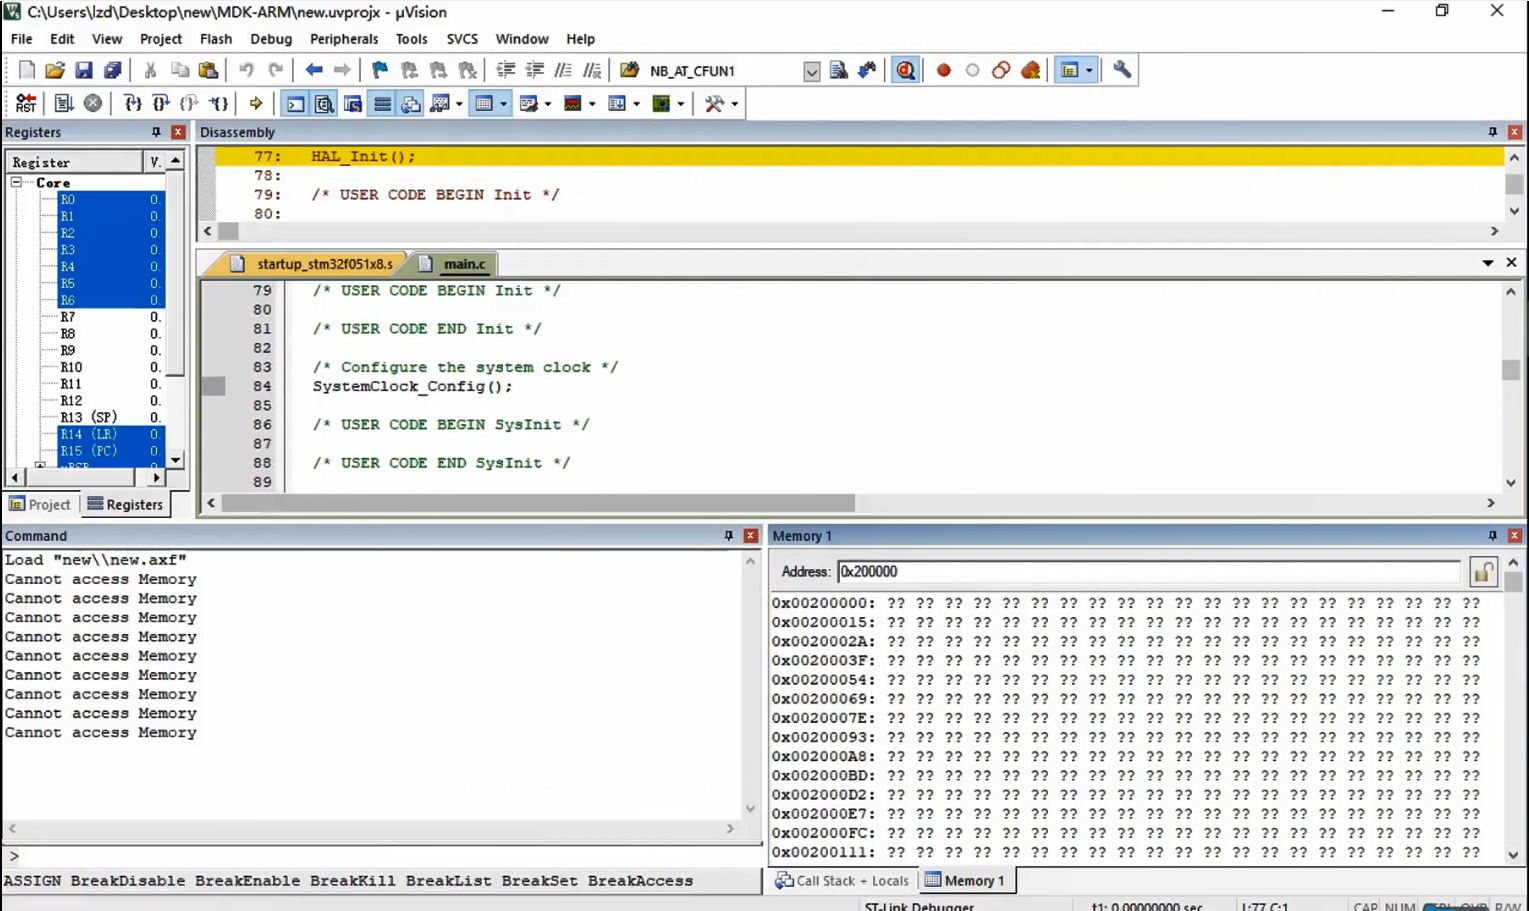Insert a breakpoint with the red dot icon
The width and height of the screenshot is (1529, 911).
(x=943, y=71)
